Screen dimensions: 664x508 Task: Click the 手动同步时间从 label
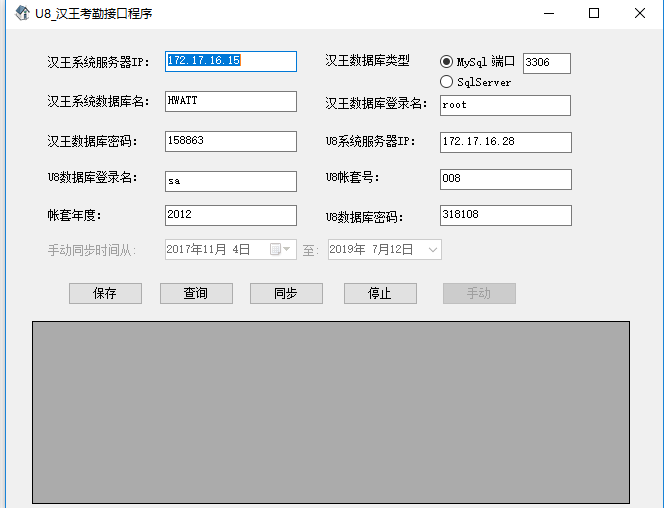coord(91,250)
